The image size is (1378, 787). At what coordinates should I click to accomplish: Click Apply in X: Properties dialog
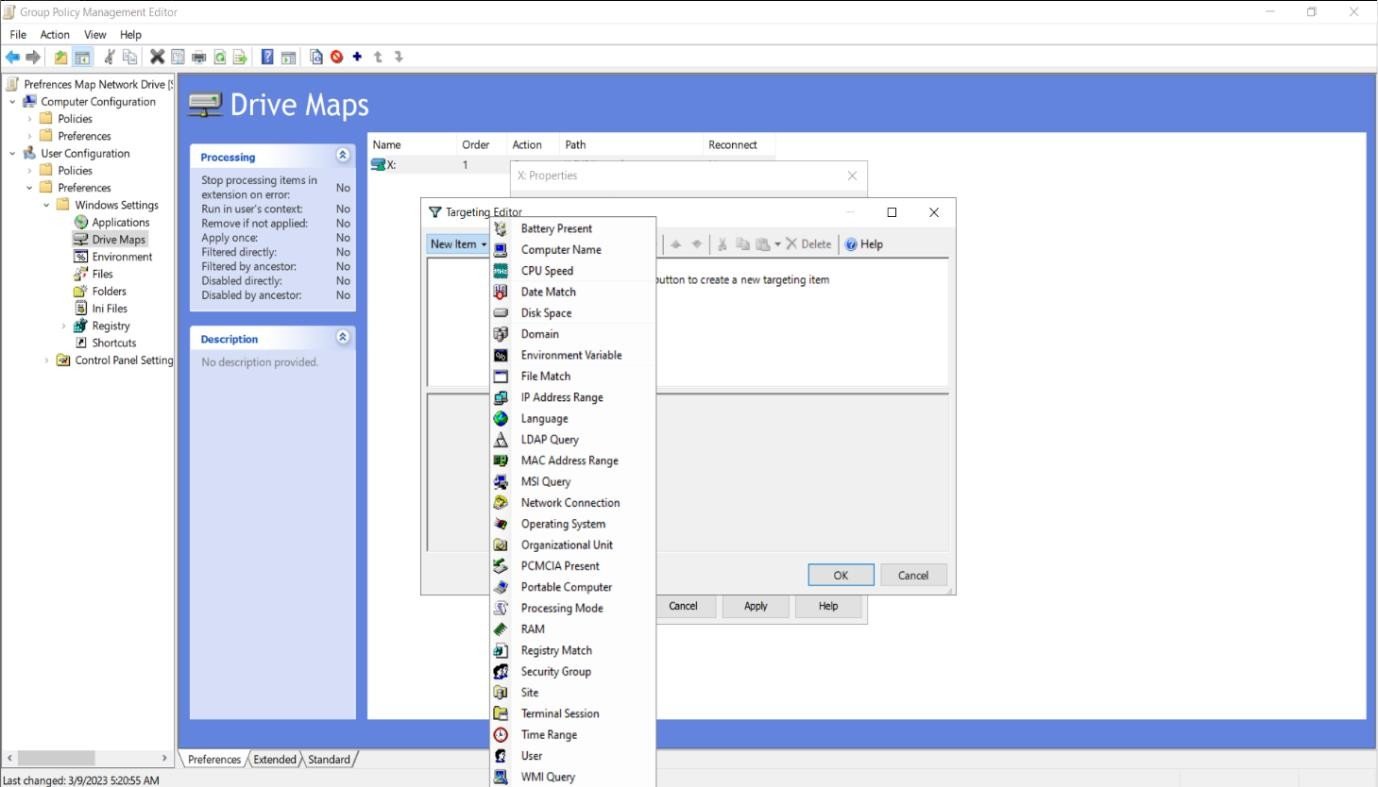click(x=756, y=606)
